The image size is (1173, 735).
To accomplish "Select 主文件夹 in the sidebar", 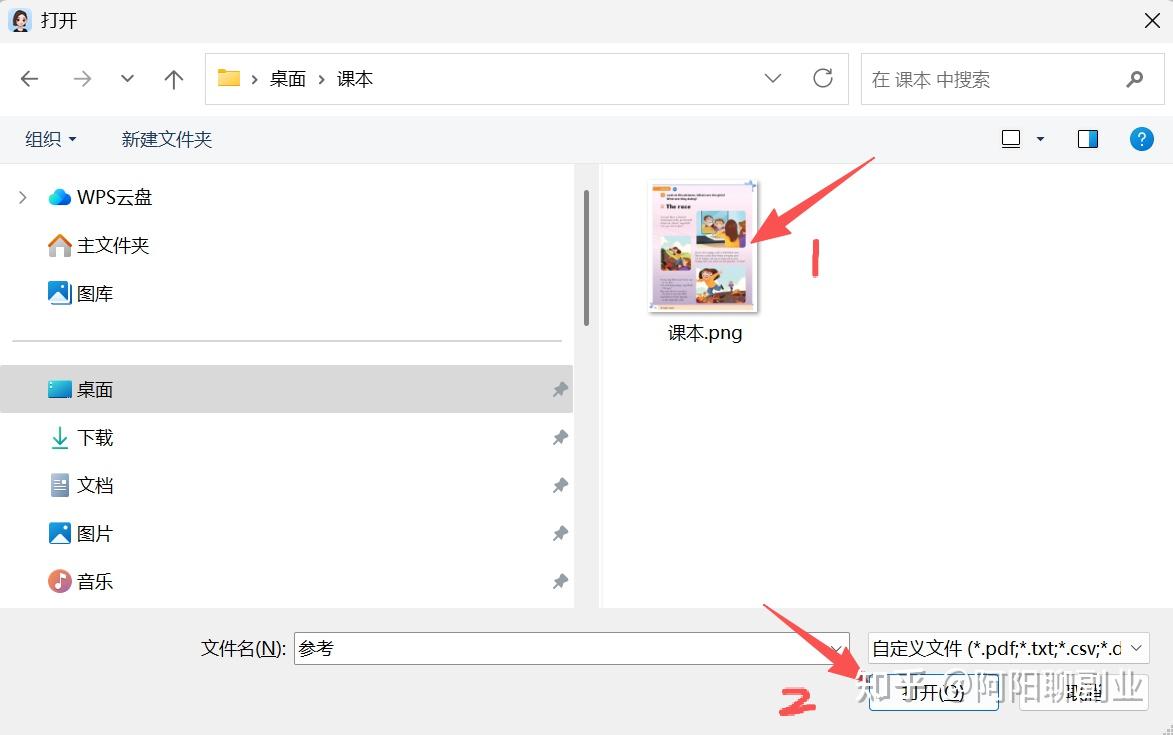I will pyautogui.click(x=112, y=245).
